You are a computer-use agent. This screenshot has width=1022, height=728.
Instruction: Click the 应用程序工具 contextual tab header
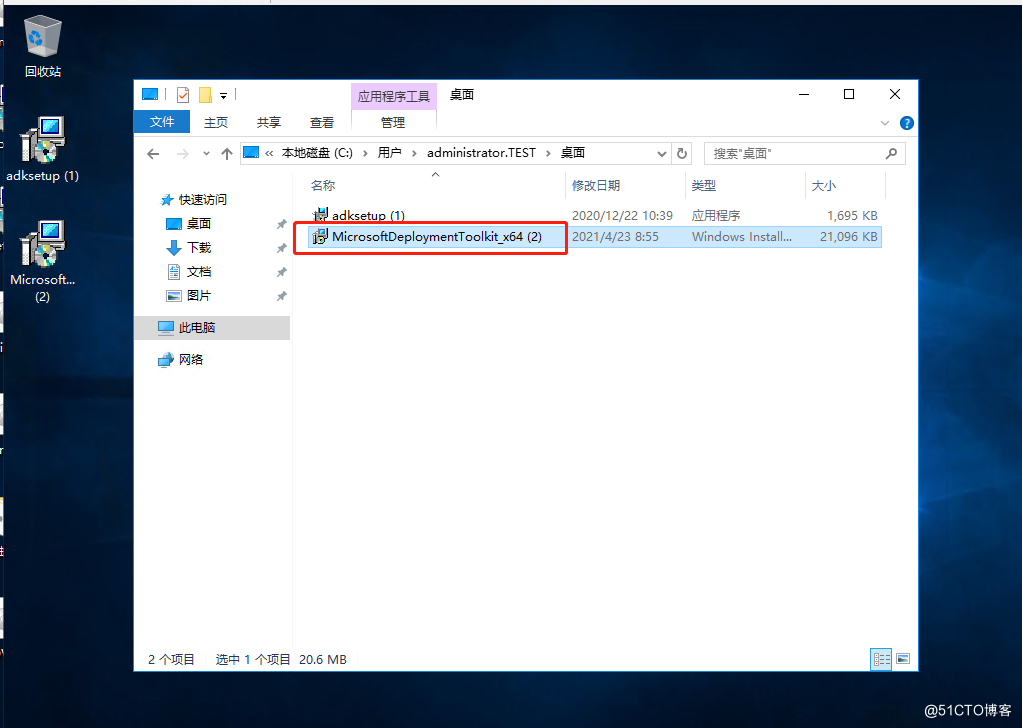point(394,96)
